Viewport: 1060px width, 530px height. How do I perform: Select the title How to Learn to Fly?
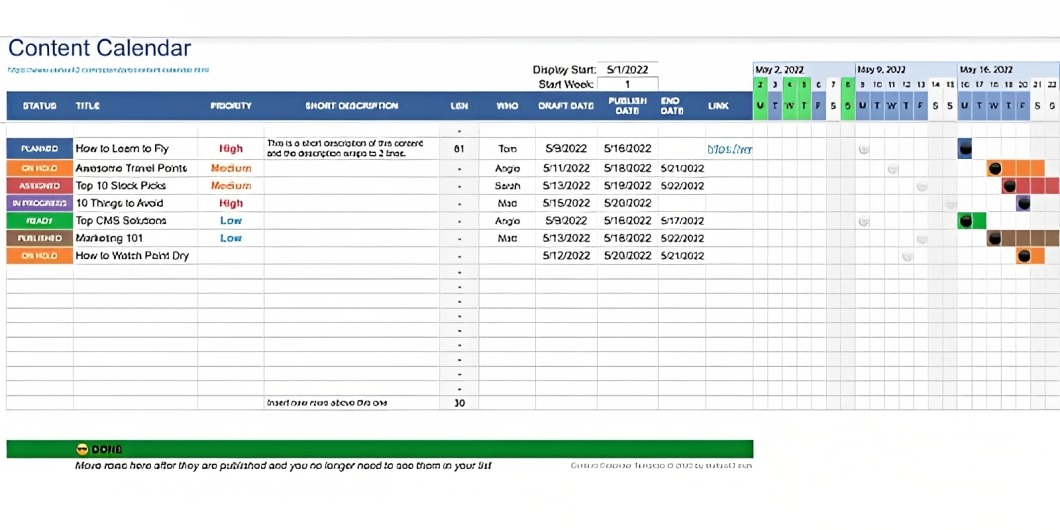click(122, 149)
